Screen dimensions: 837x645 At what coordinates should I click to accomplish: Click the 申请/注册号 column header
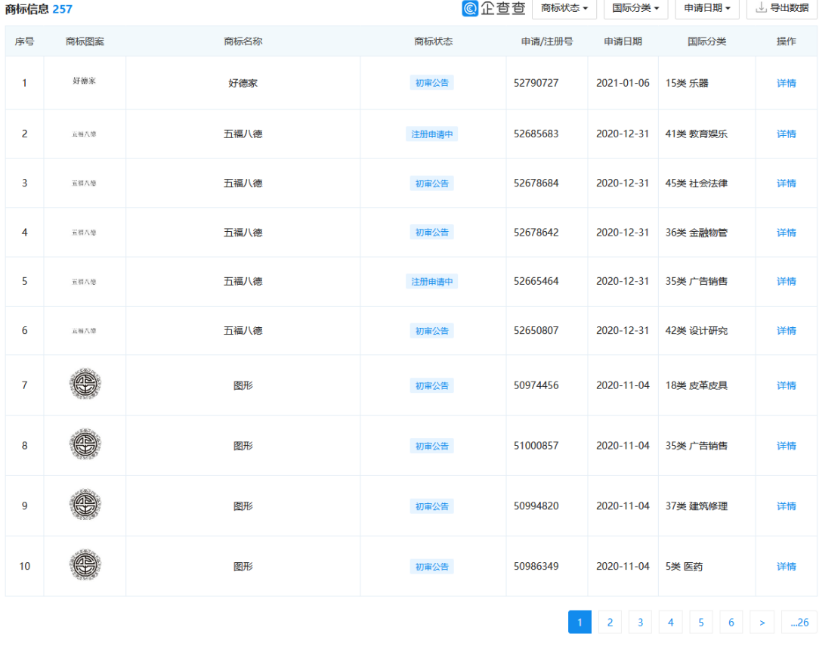coord(547,41)
